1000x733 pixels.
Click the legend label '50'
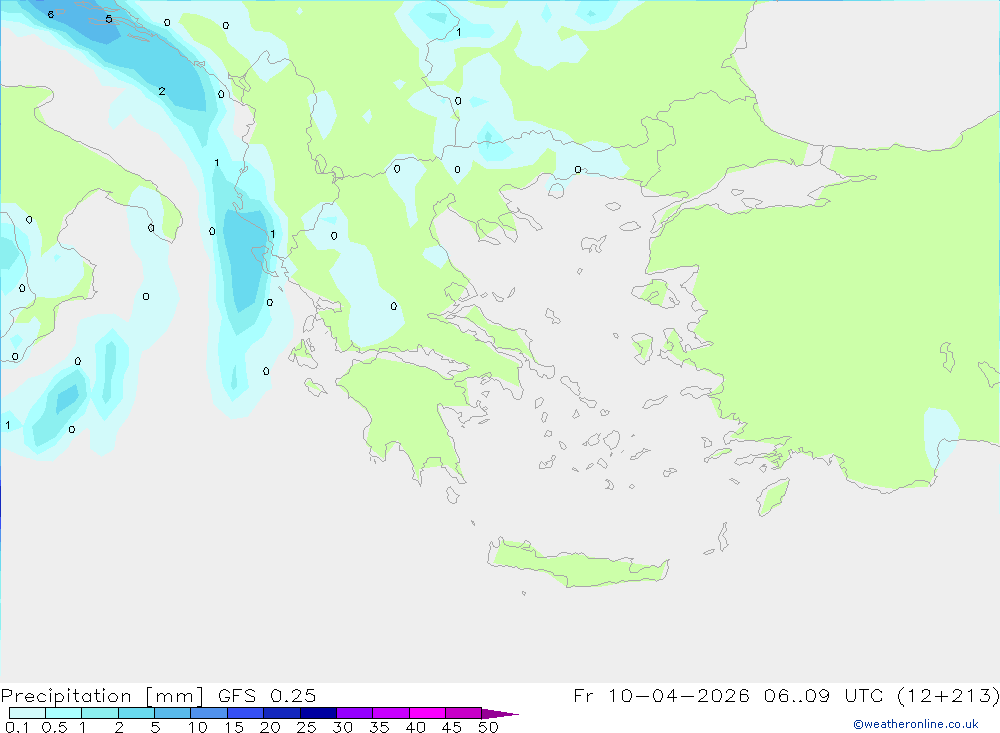(488, 727)
